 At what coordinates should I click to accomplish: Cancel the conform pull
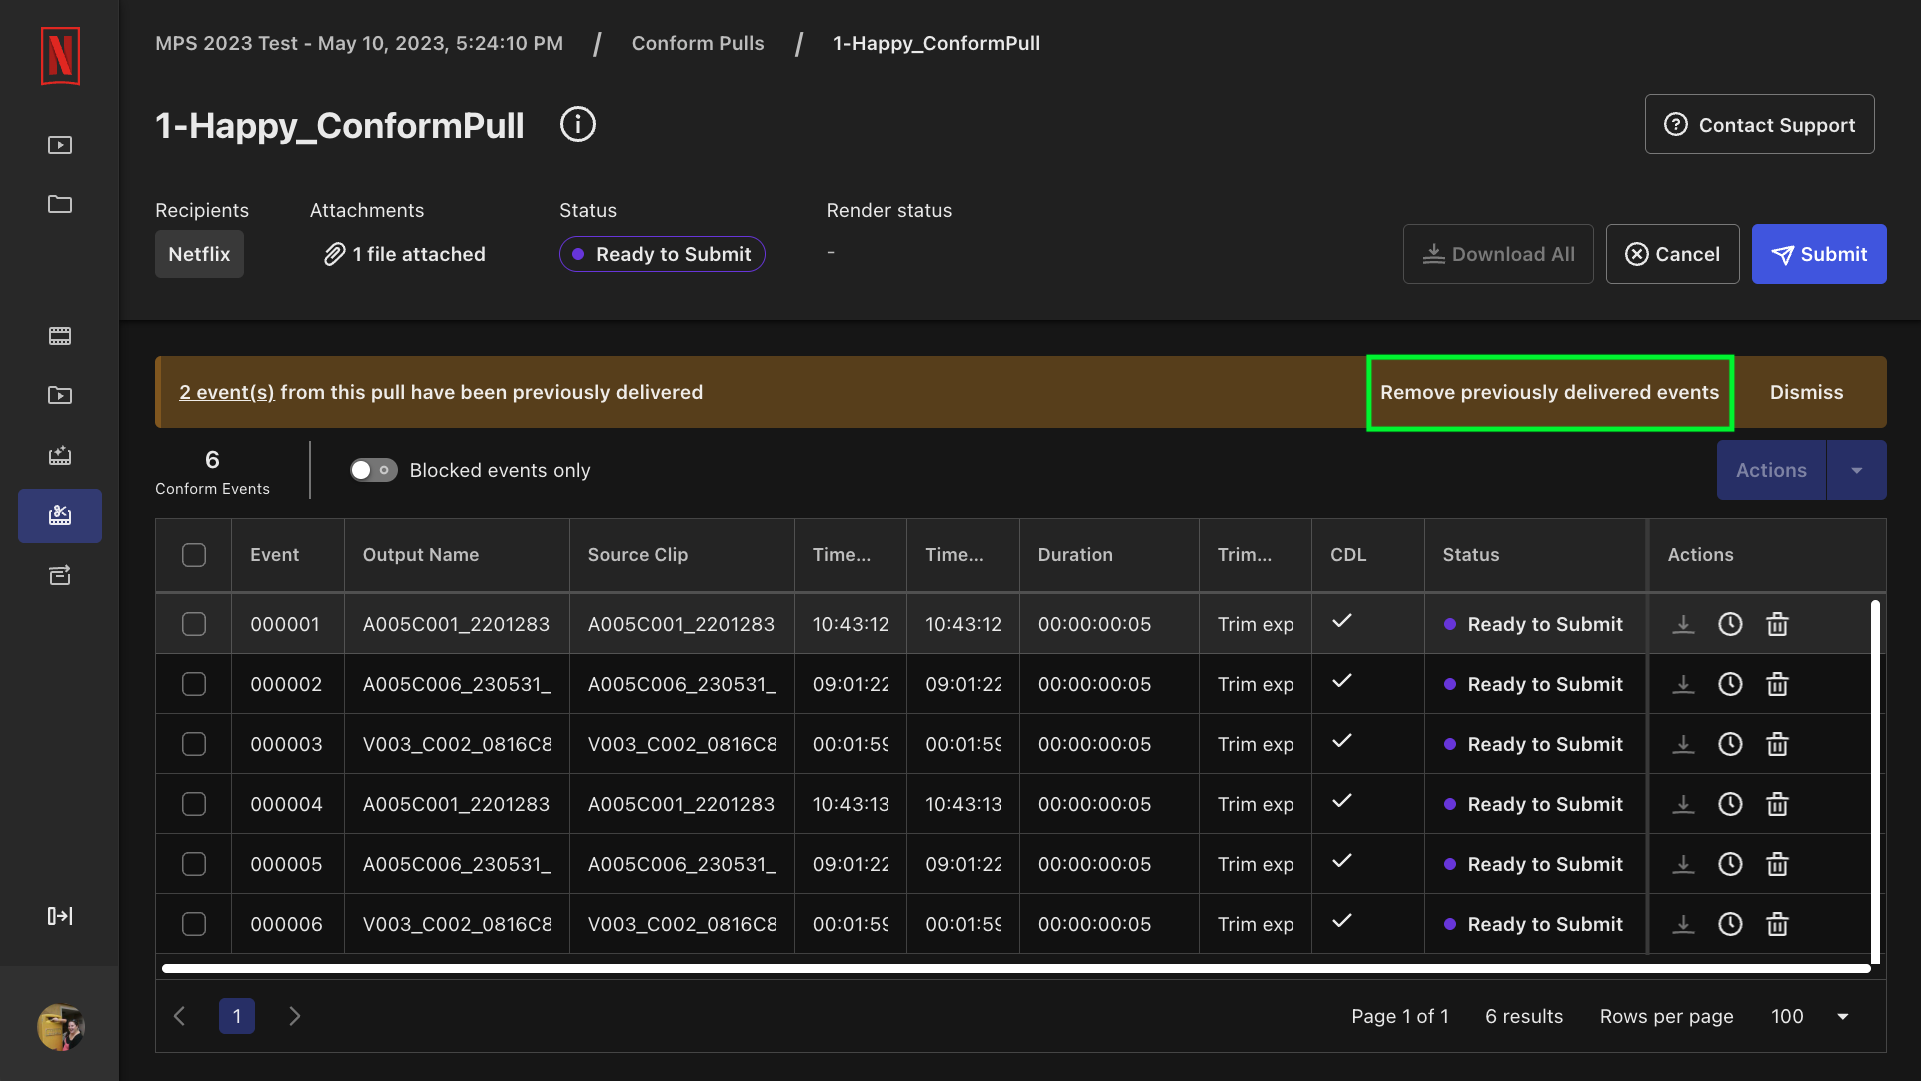[1673, 254]
